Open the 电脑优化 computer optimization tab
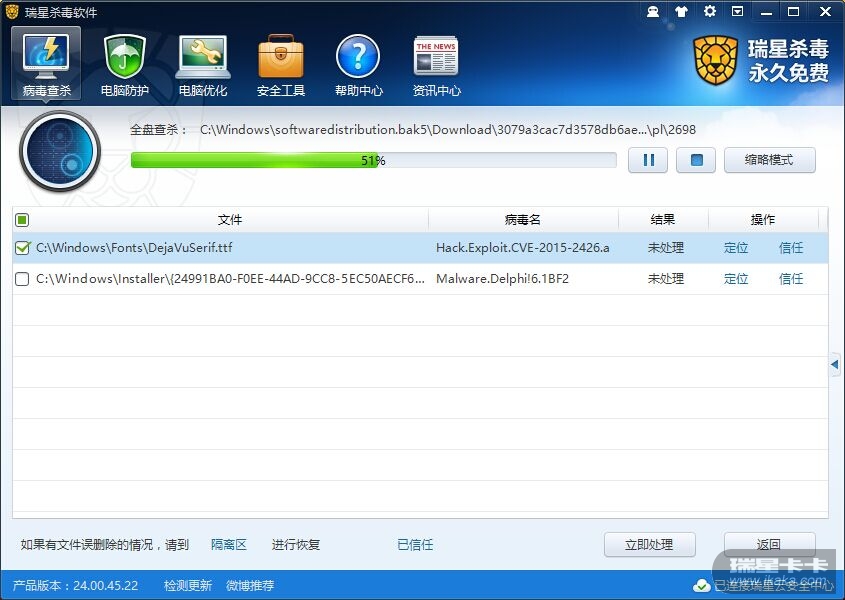This screenshot has height=600, width=845. [203, 65]
